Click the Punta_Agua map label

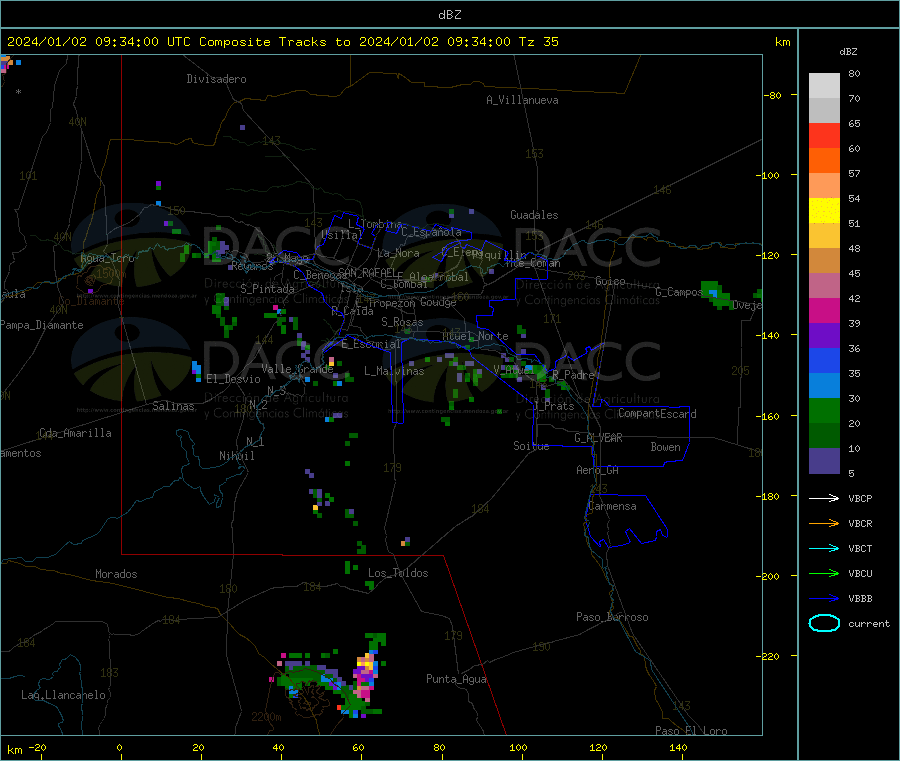pyautogui.click(x=456, y=679)
